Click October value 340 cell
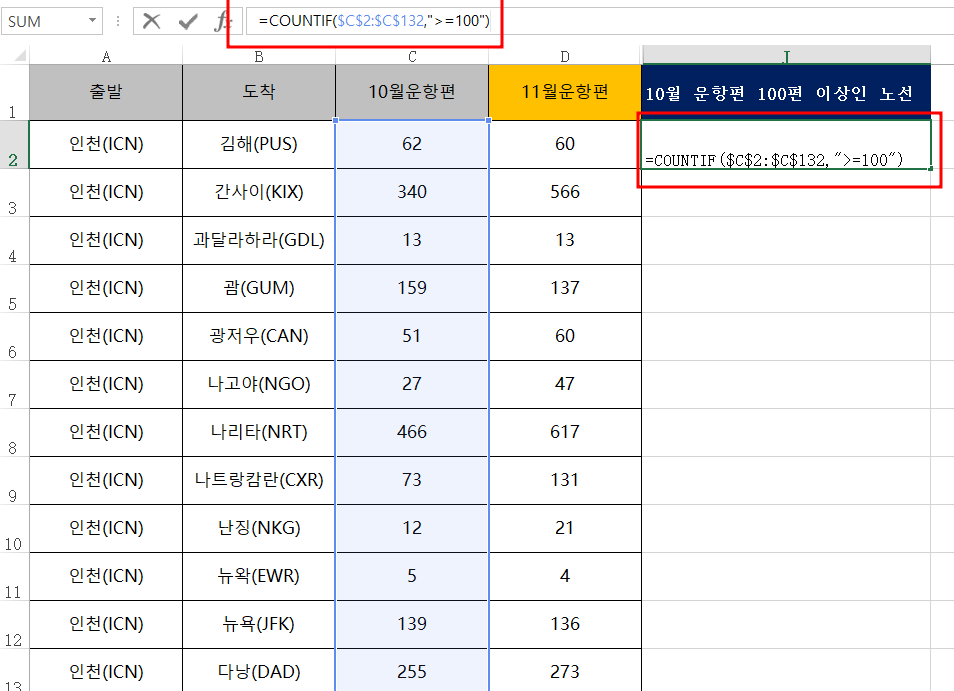This screenshot has height=691, width=954. pos(412,193)
